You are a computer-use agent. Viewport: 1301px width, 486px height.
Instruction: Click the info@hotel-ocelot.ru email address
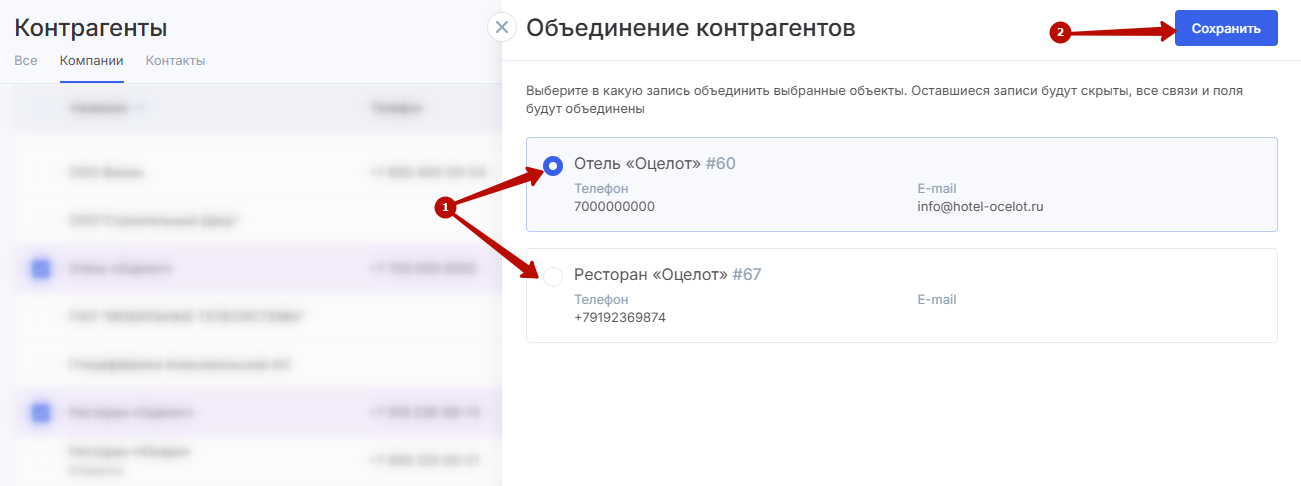coord(980,207)
